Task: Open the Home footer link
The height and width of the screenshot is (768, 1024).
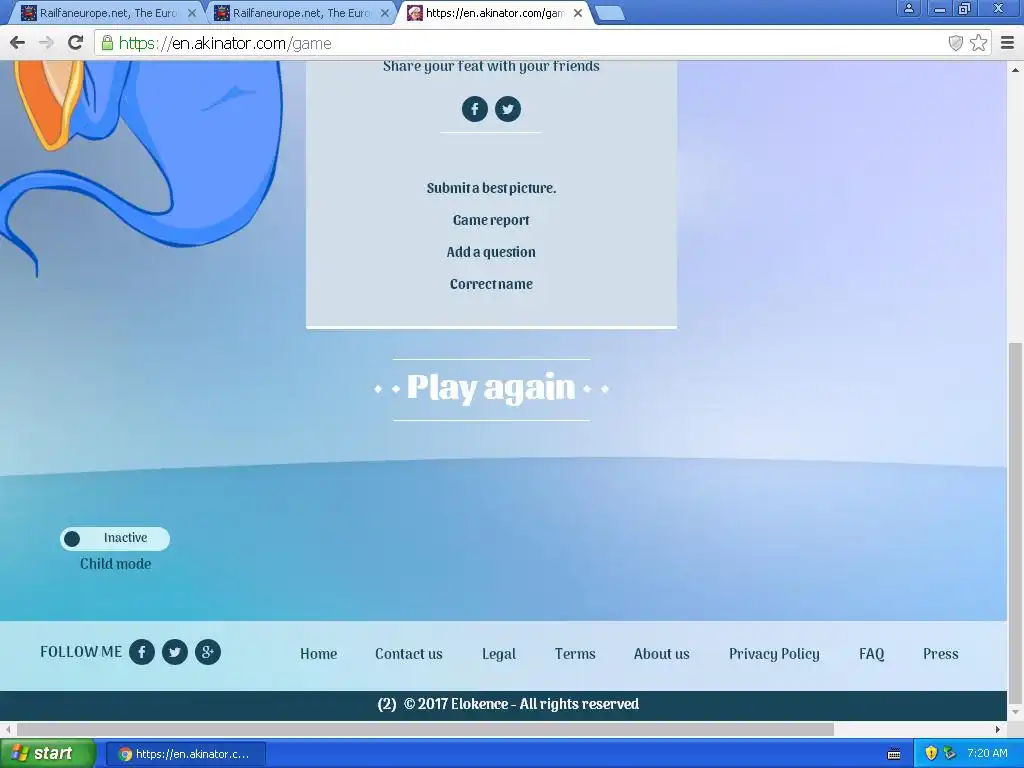Action: pos(319,654)
